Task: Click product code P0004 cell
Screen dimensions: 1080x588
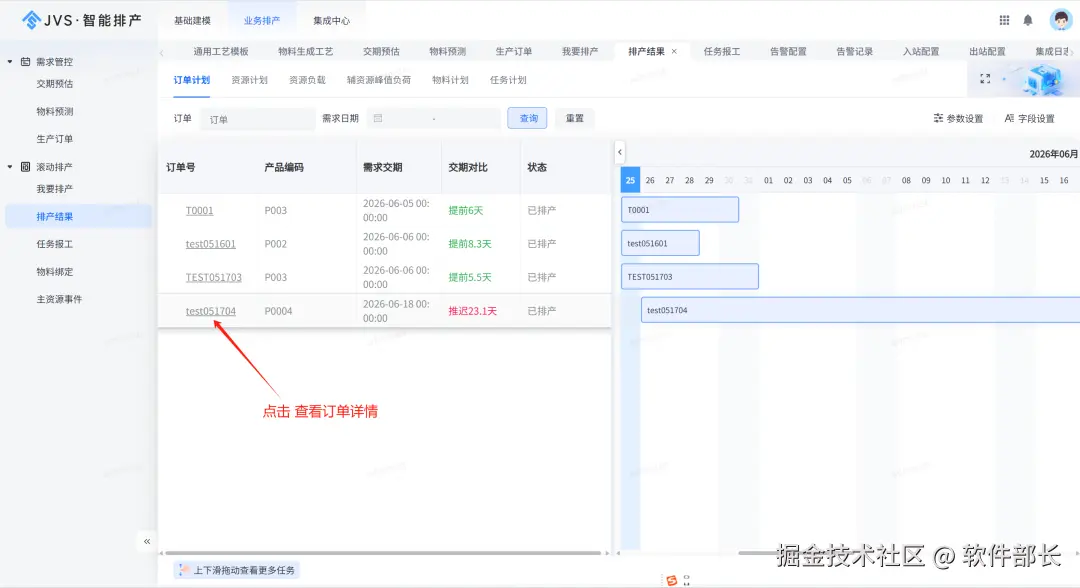Action: pyautogui.click(x=278, y=311)
